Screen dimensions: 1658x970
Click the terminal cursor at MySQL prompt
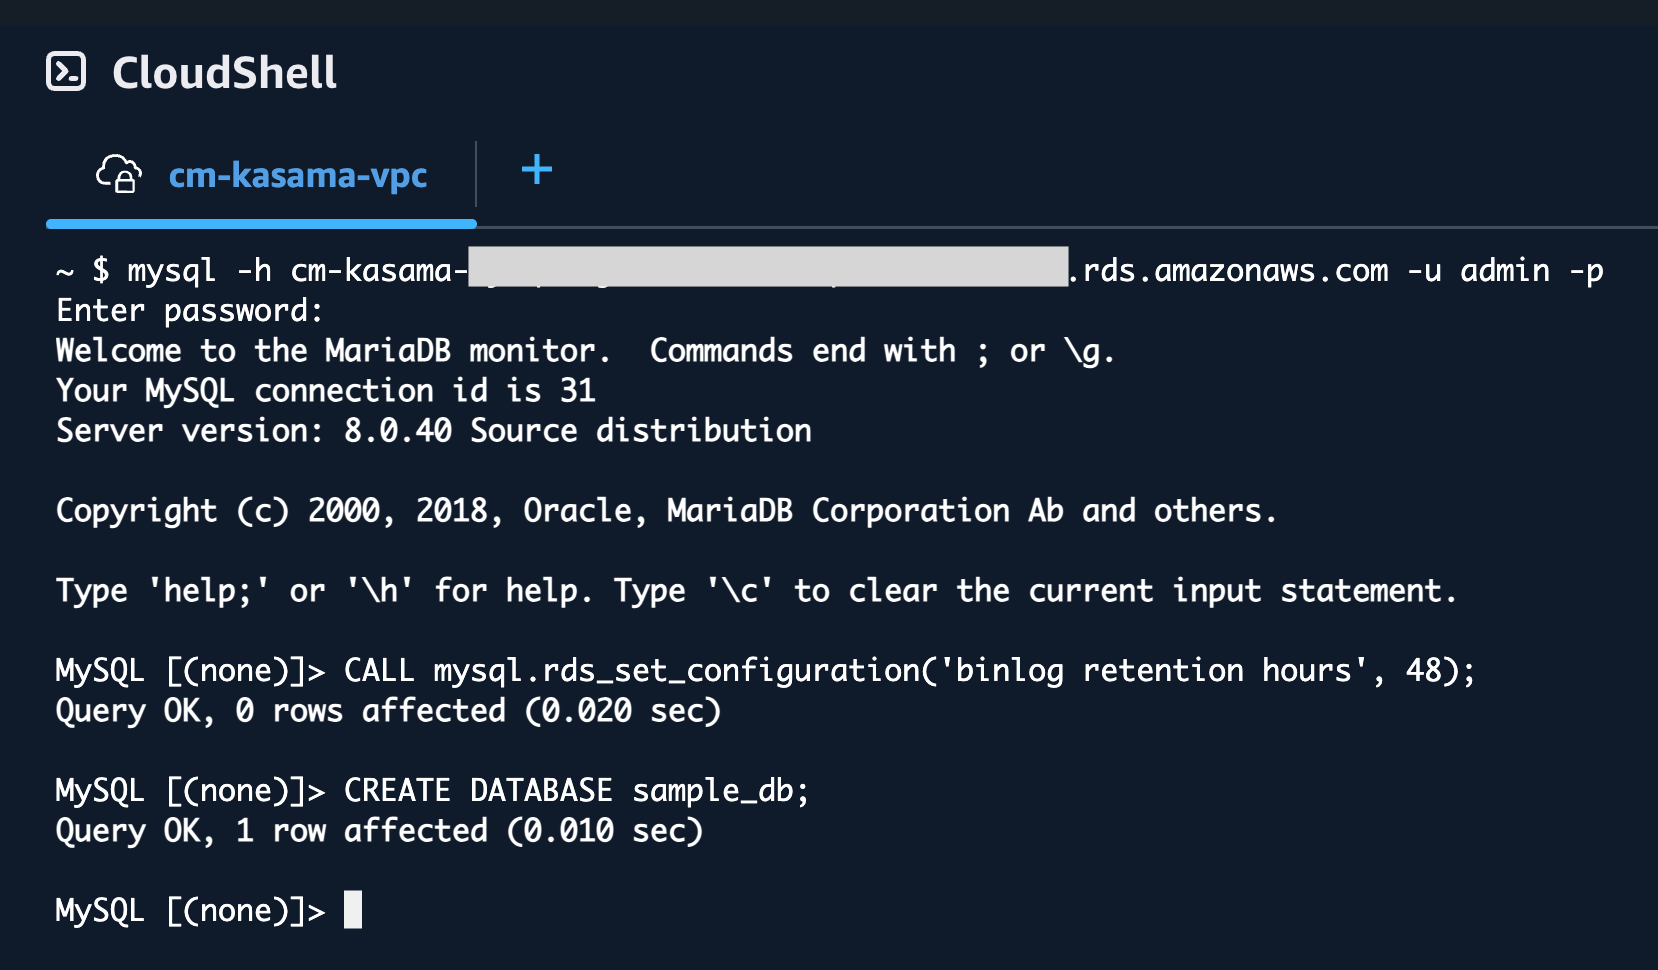tap(353, 910)
